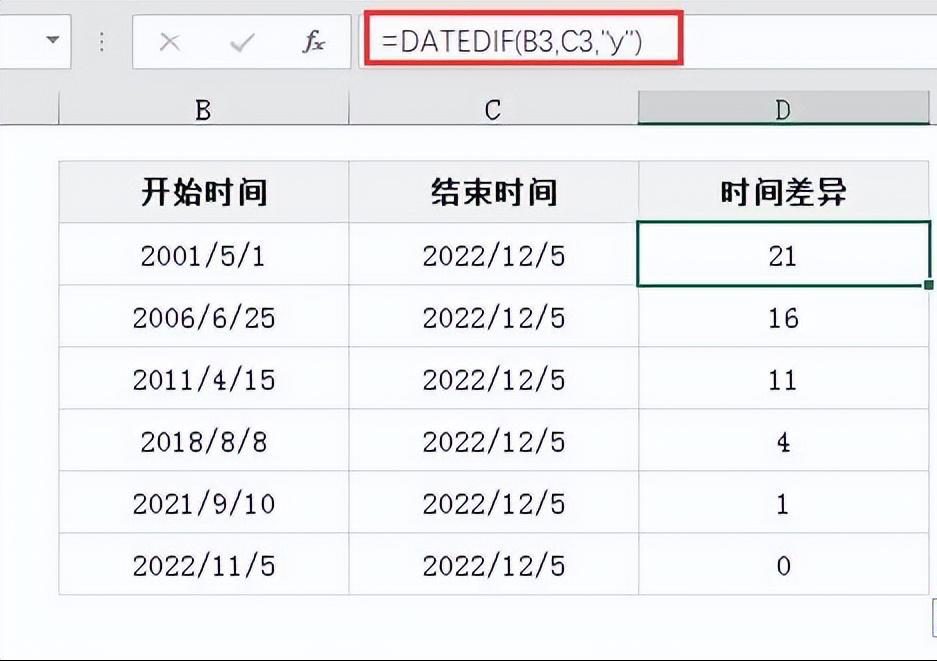This screenshot has height=661, width=937.
Task: Click the three-dot name box resize handle
Action: (x=102, y=42)
